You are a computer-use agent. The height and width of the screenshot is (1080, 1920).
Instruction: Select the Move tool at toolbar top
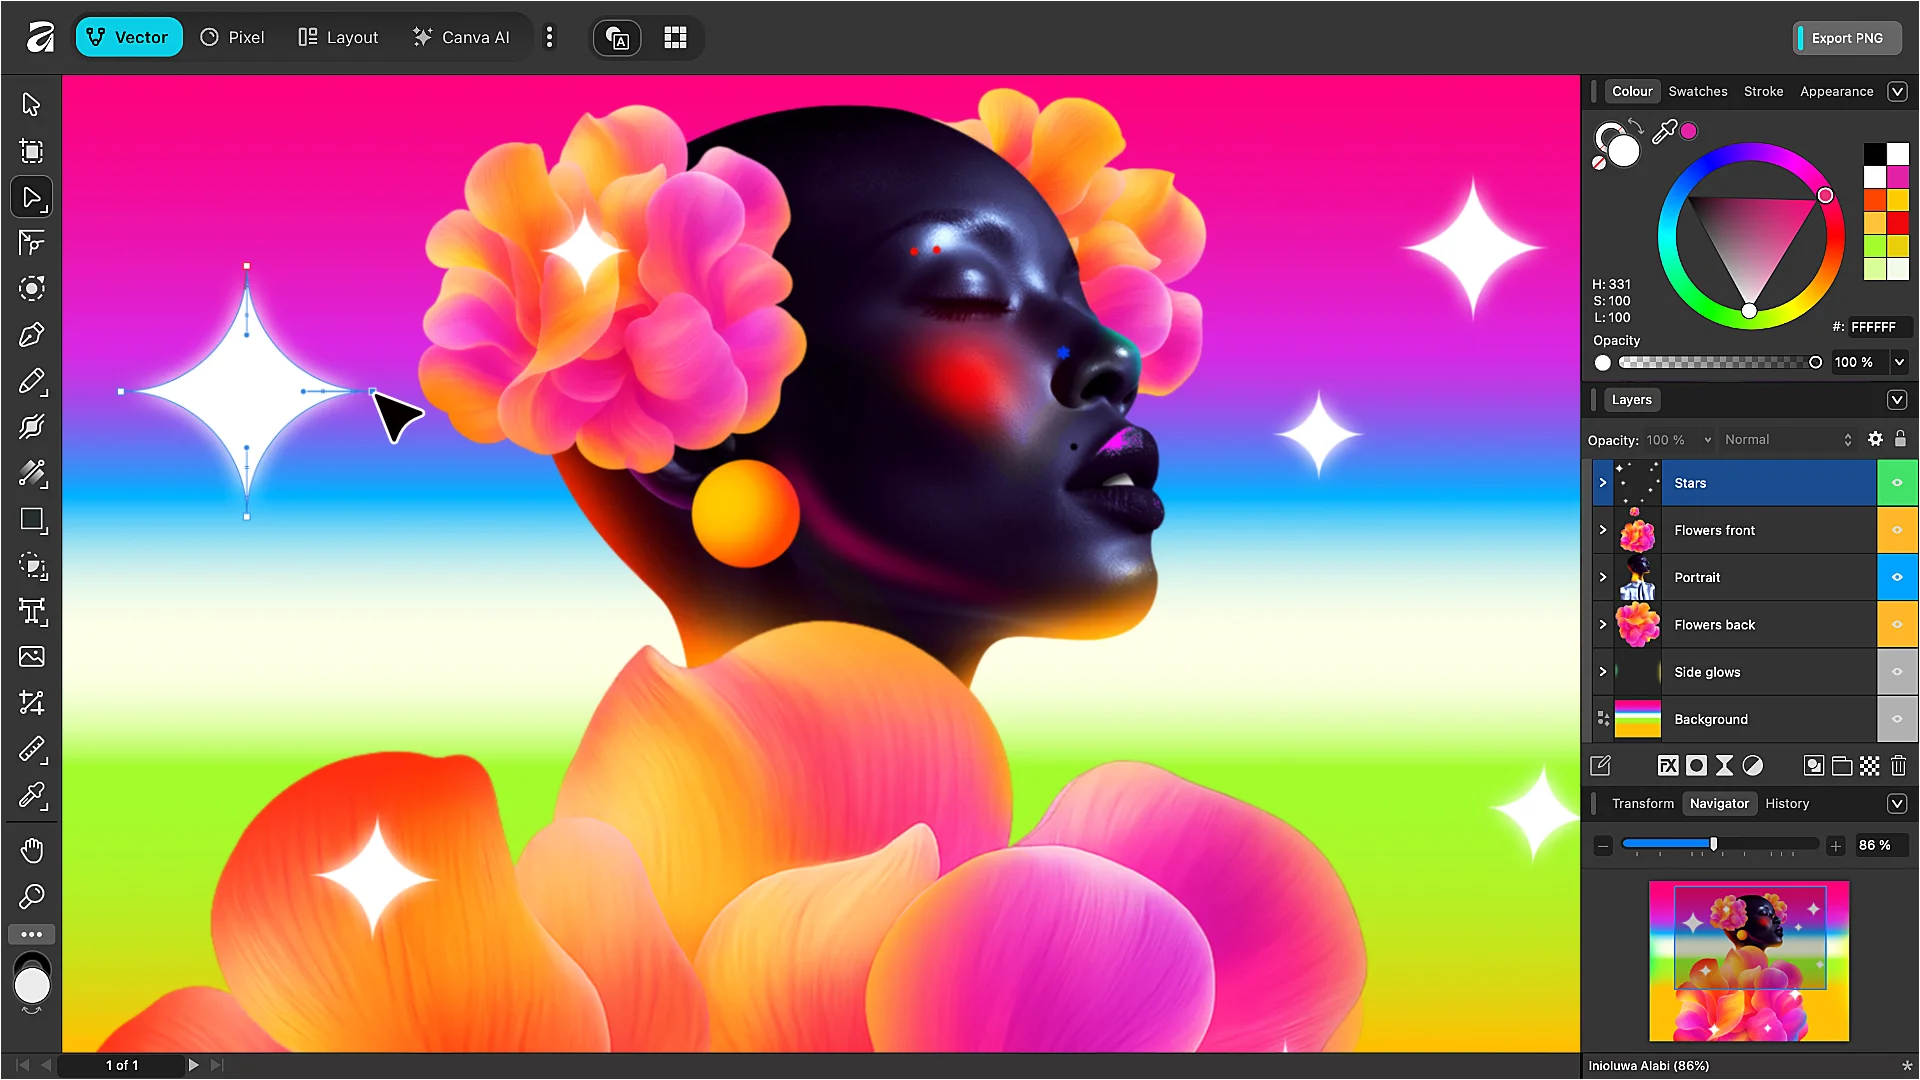tap(32, 103)
